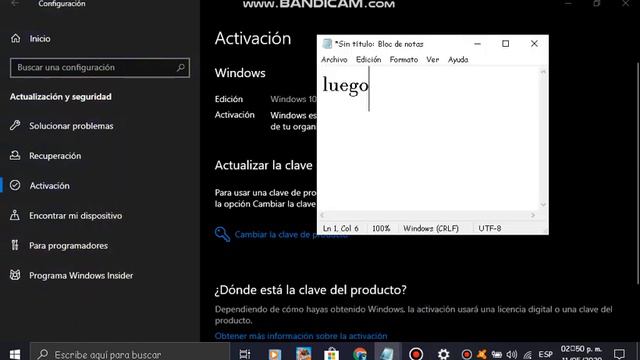Click Notepad horizontal scrollbar right arrow
The width and height of the screenshot is (640, 360).
click(x=533, y=215)
